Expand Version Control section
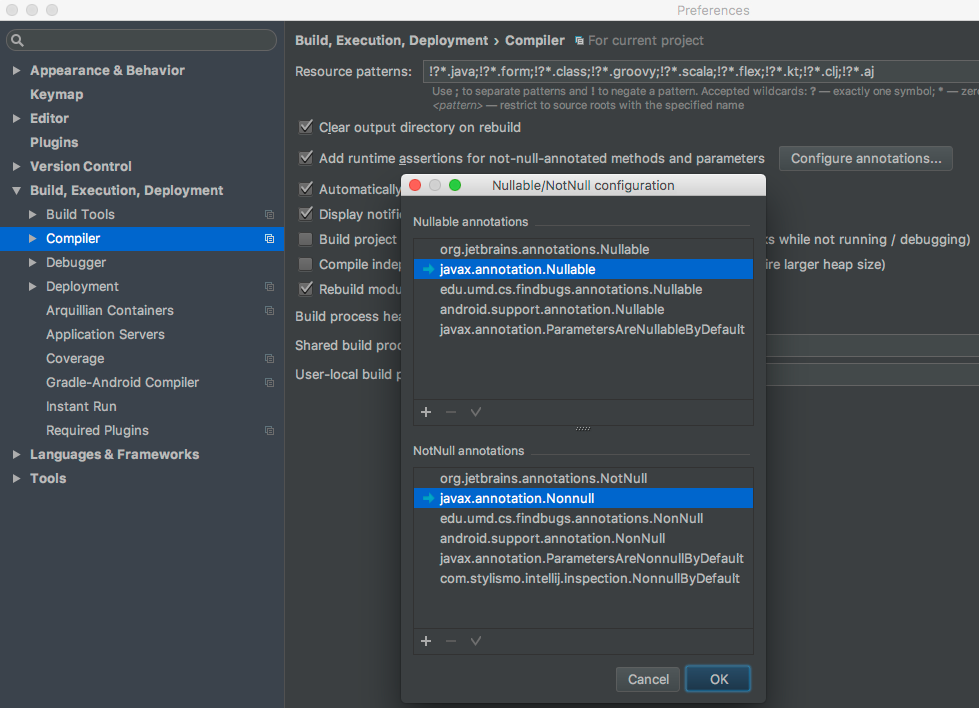 point(17,167)
